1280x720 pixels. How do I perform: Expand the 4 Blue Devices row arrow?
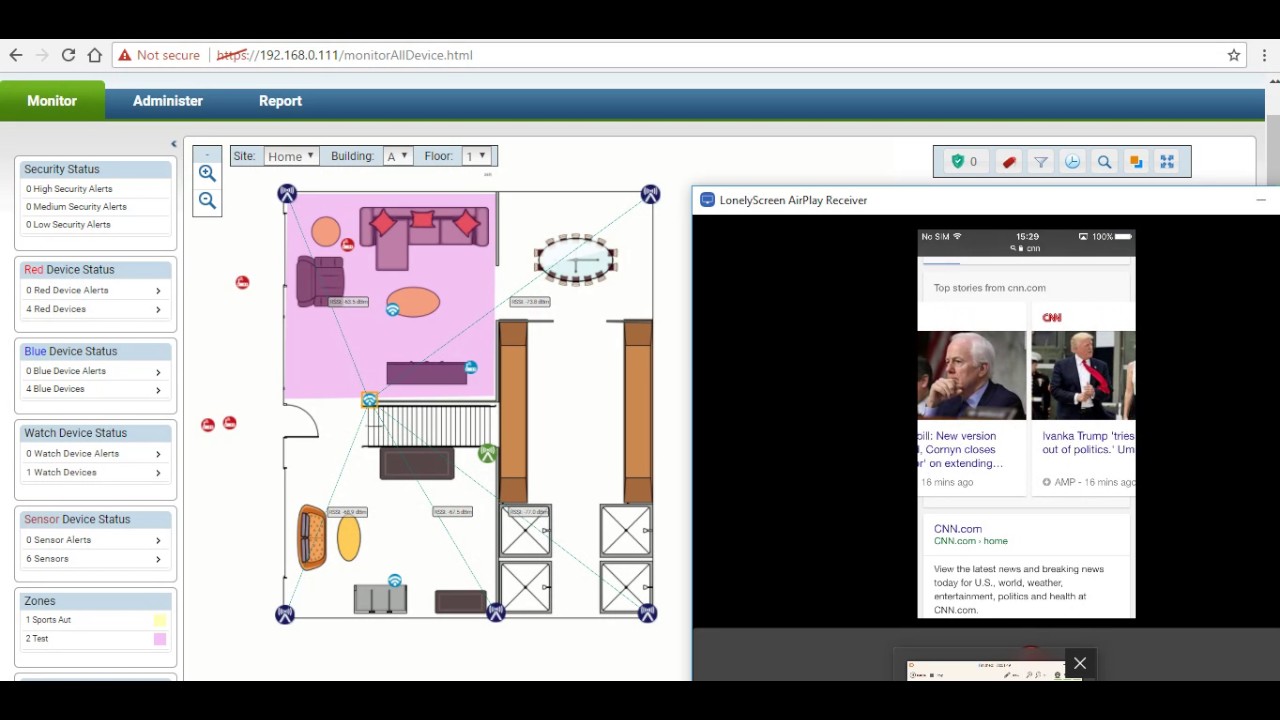coord(158,390)
